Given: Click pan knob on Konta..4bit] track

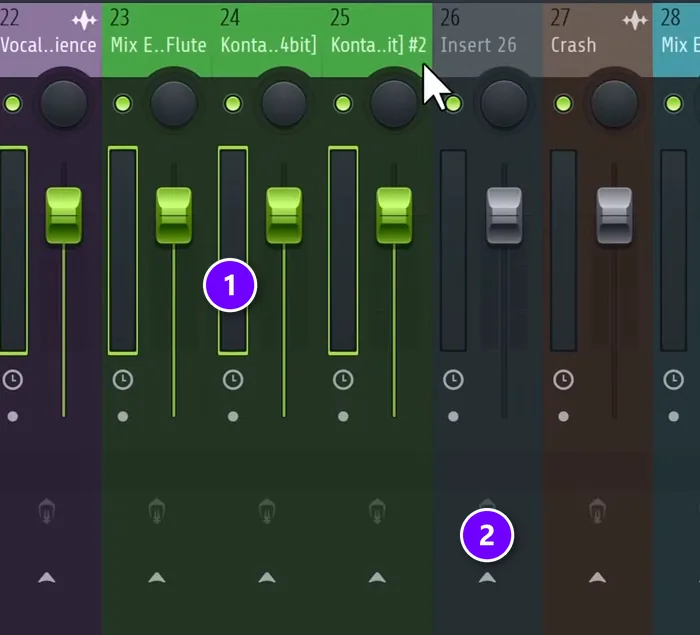Looking at the screenshot, I should click(x=284, y=104).
